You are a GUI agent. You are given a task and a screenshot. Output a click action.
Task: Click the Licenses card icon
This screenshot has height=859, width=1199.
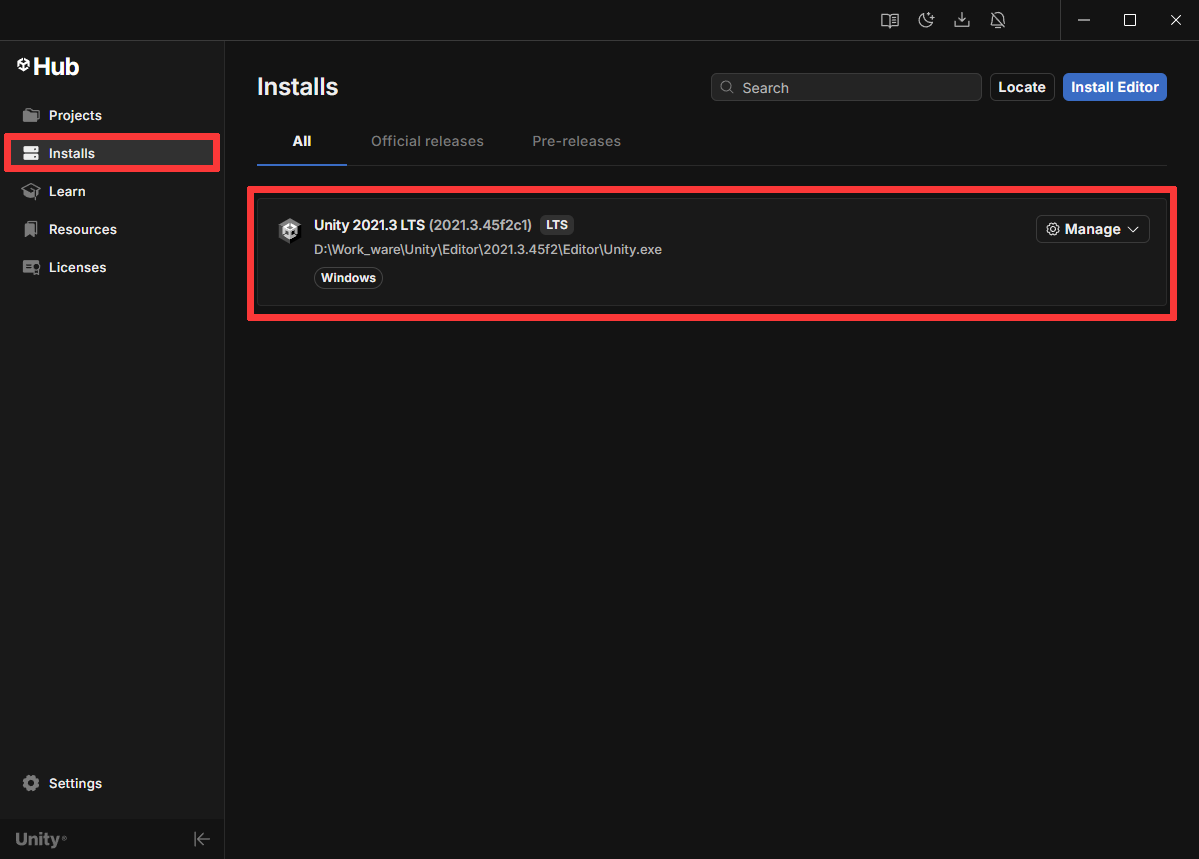pyautogui.click(x=31, y=267)
